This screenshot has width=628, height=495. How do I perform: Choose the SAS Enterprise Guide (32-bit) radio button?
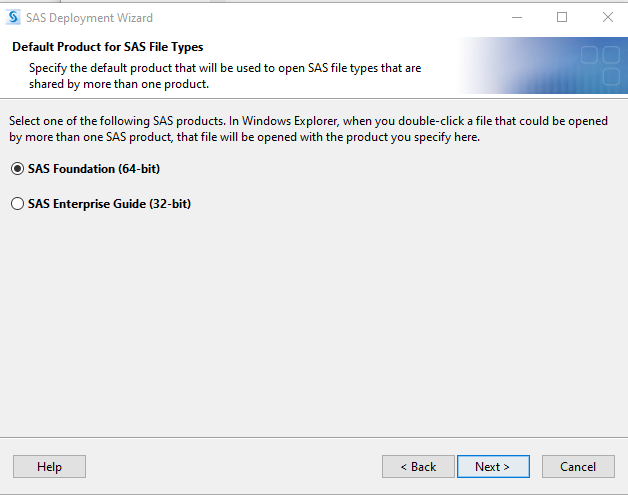coord(17,204)
